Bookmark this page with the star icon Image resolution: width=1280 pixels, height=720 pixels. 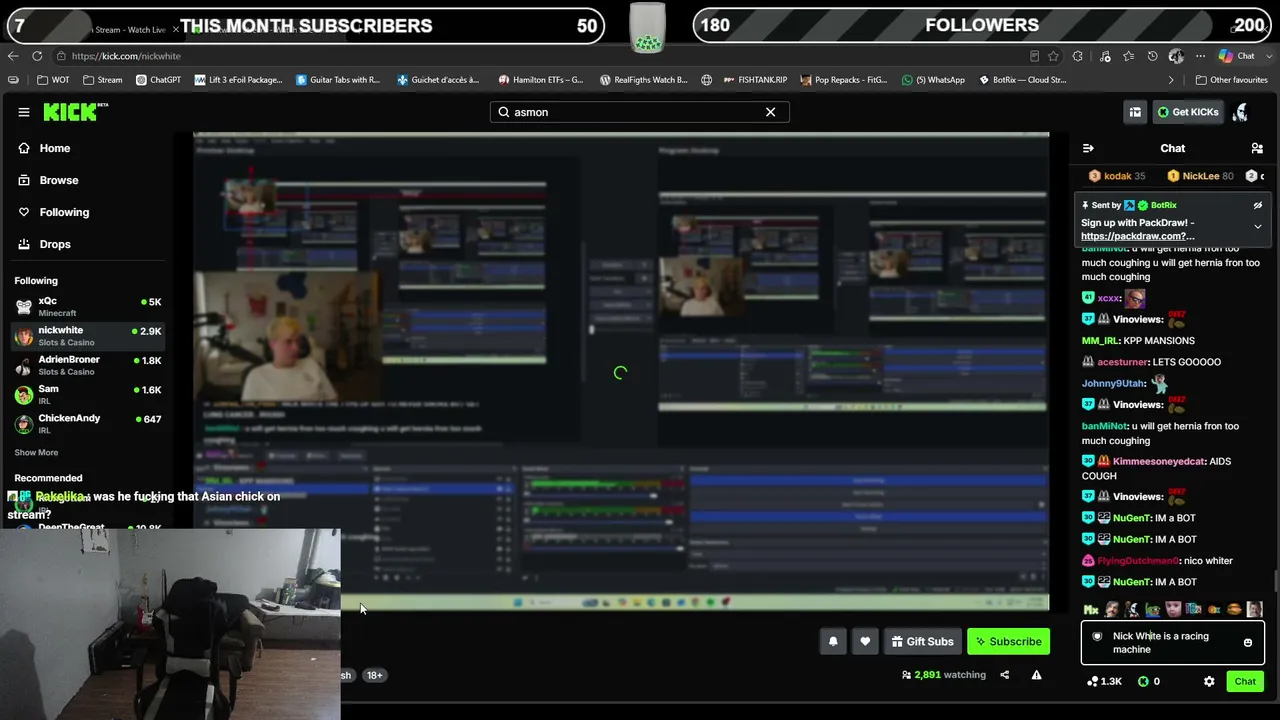(1053, 56)
